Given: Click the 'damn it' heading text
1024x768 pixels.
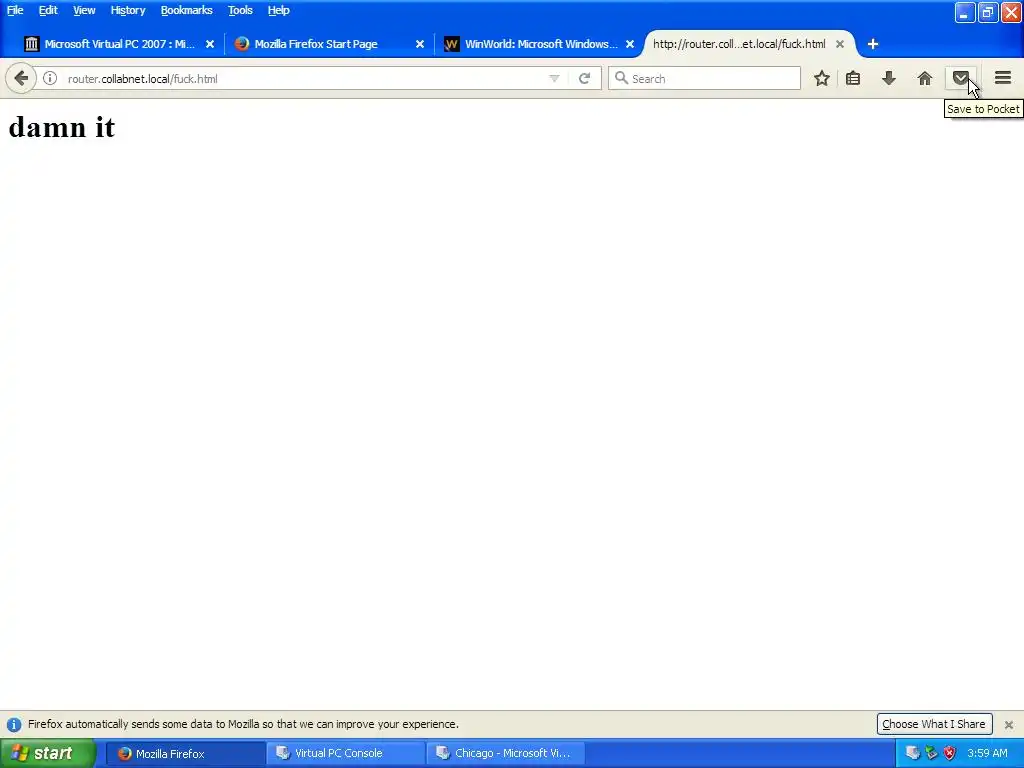Looking at the screenshot, I should (x=62, y=127).
